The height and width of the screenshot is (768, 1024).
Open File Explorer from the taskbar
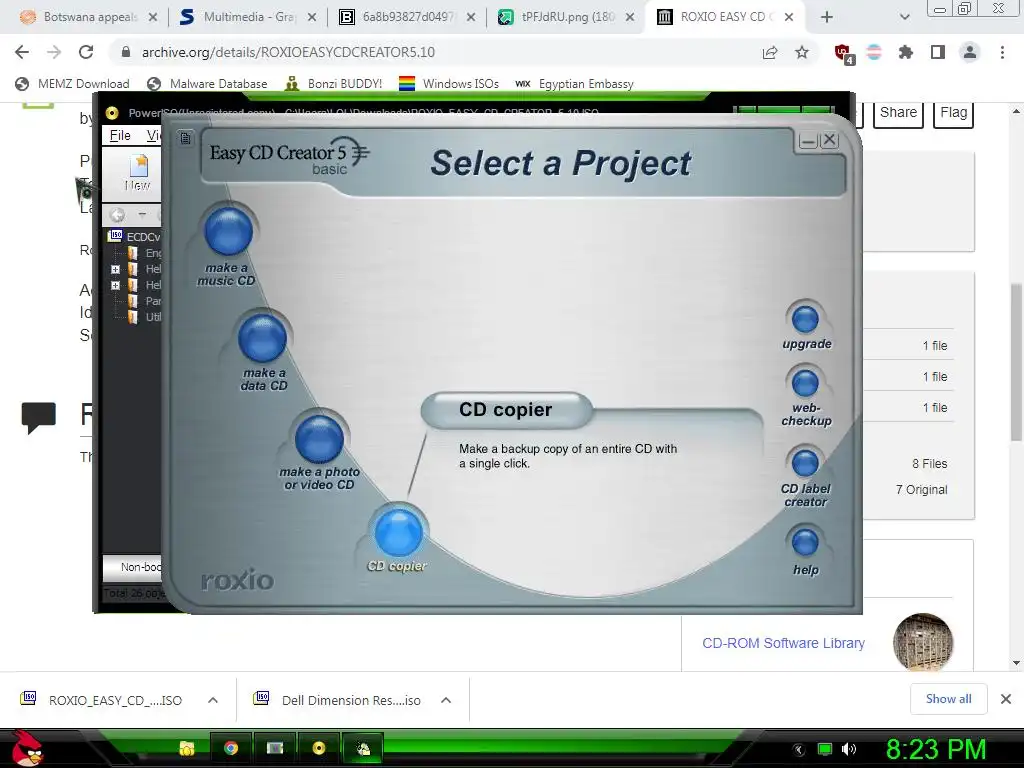coord(187,748)
